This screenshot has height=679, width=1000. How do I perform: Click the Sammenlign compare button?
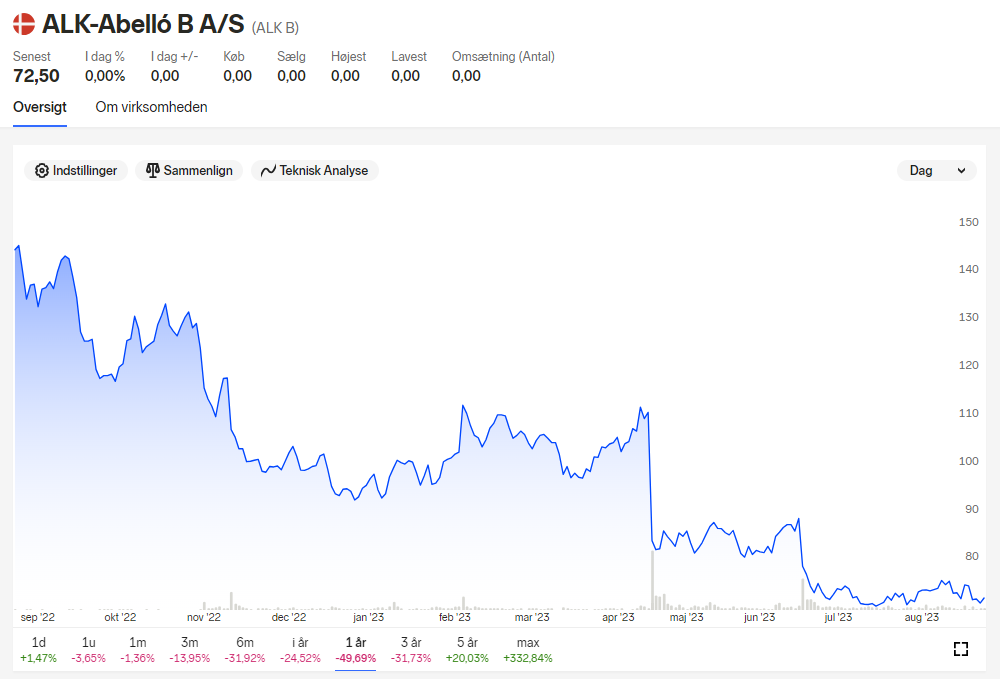(x=189, y=170)
